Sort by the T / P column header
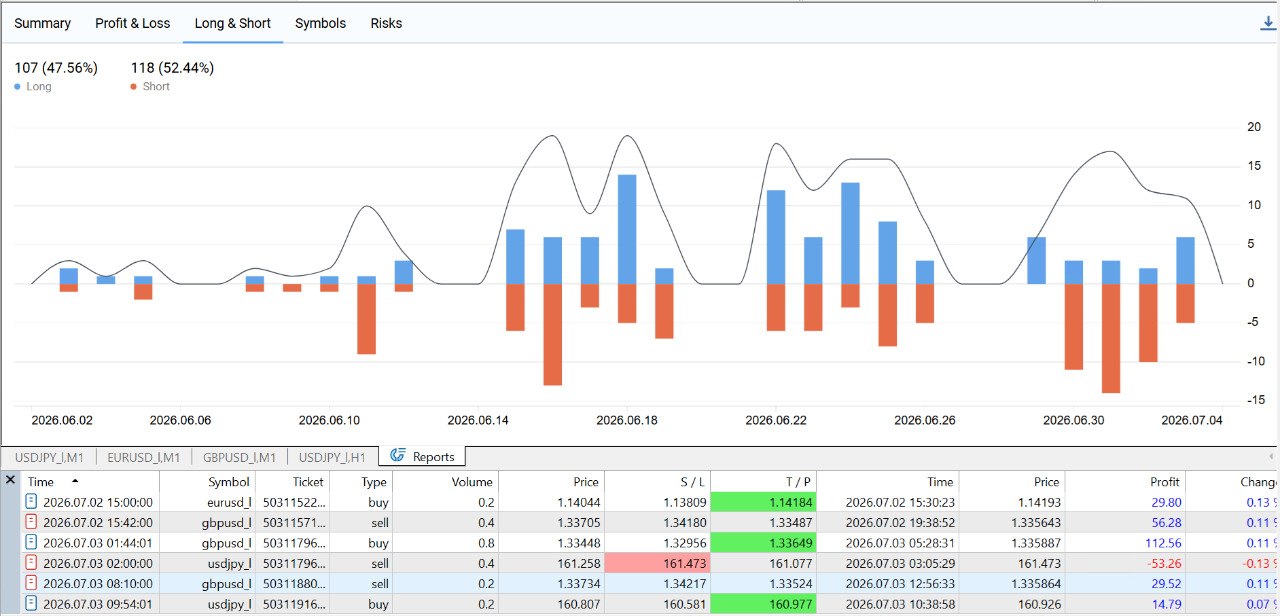The height and width of the screenshot is (616, 1280). pos(763,482)
